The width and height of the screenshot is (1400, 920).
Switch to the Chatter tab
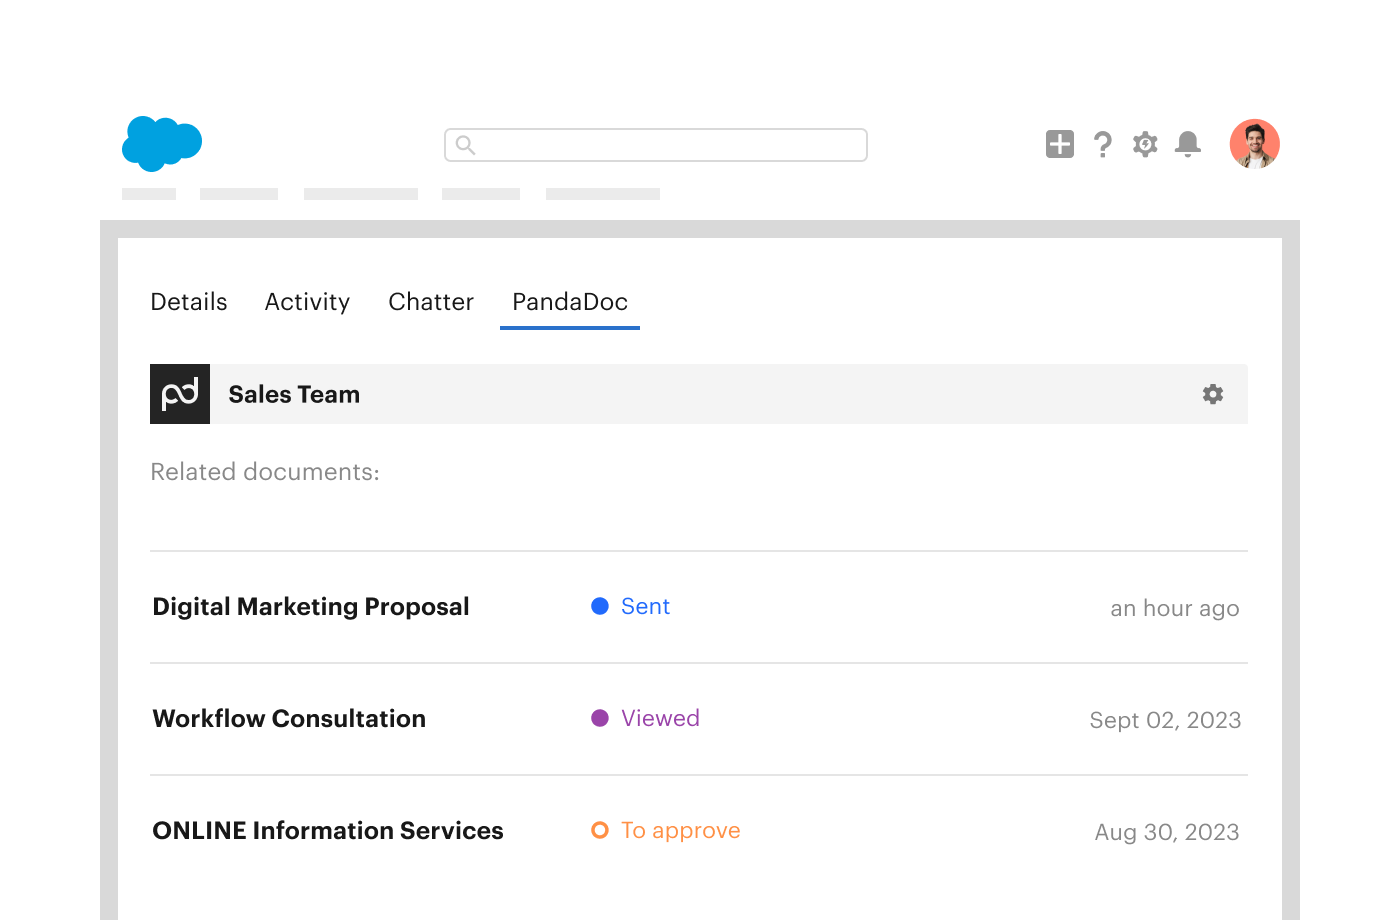(x=431, y=302)
